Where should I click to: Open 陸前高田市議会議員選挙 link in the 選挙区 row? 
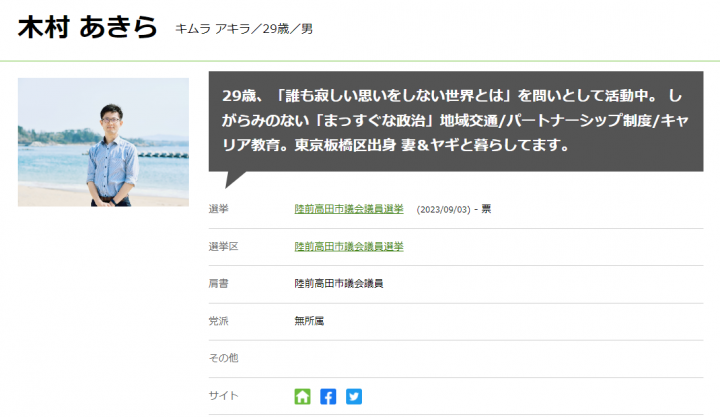coord(349,246)
